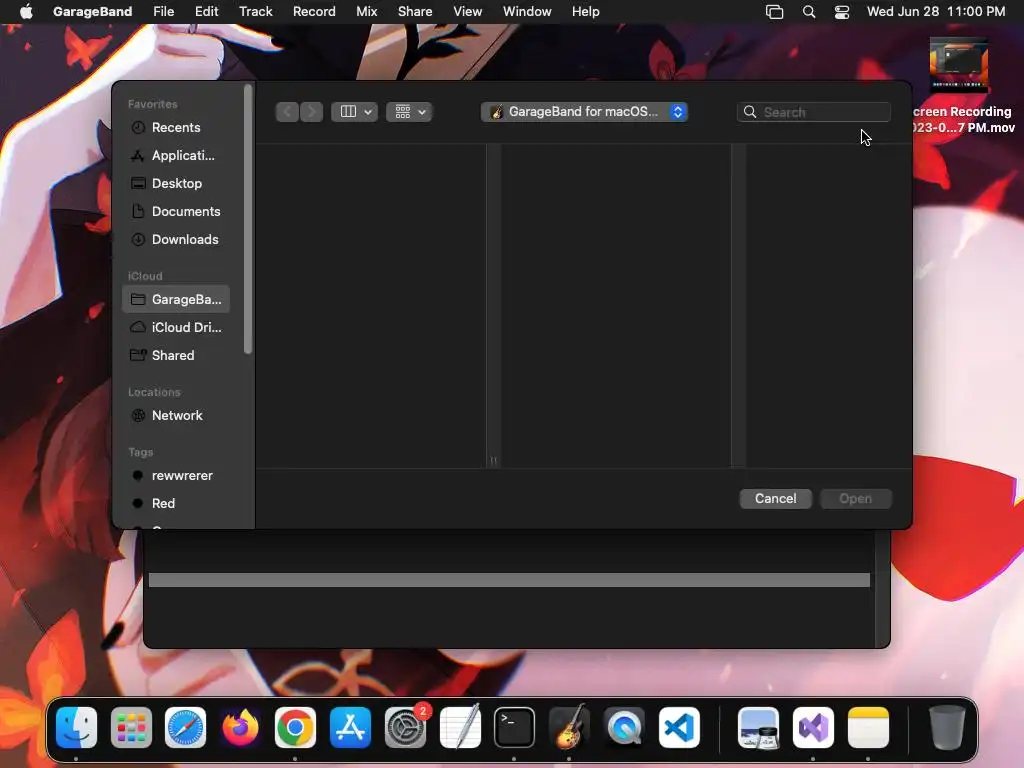The height and width of the screenshot is (768, 1024).
Task: Open the Track menu
Action: 255,12
